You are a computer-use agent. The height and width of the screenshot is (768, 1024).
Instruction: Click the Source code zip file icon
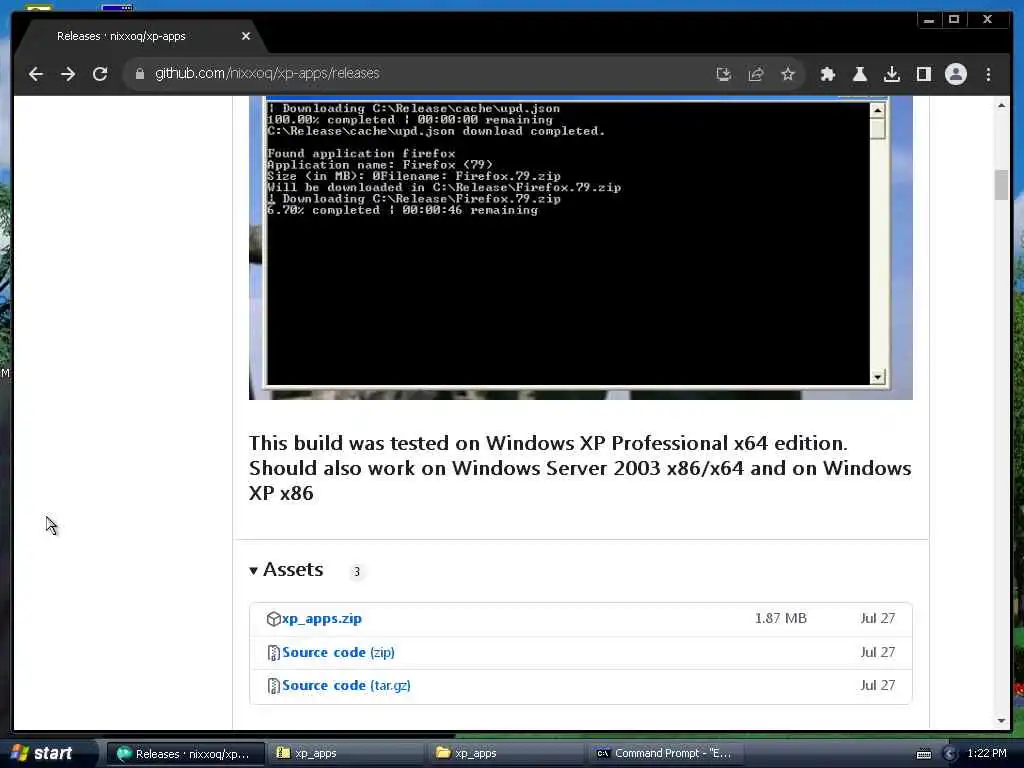coord(274,652)
